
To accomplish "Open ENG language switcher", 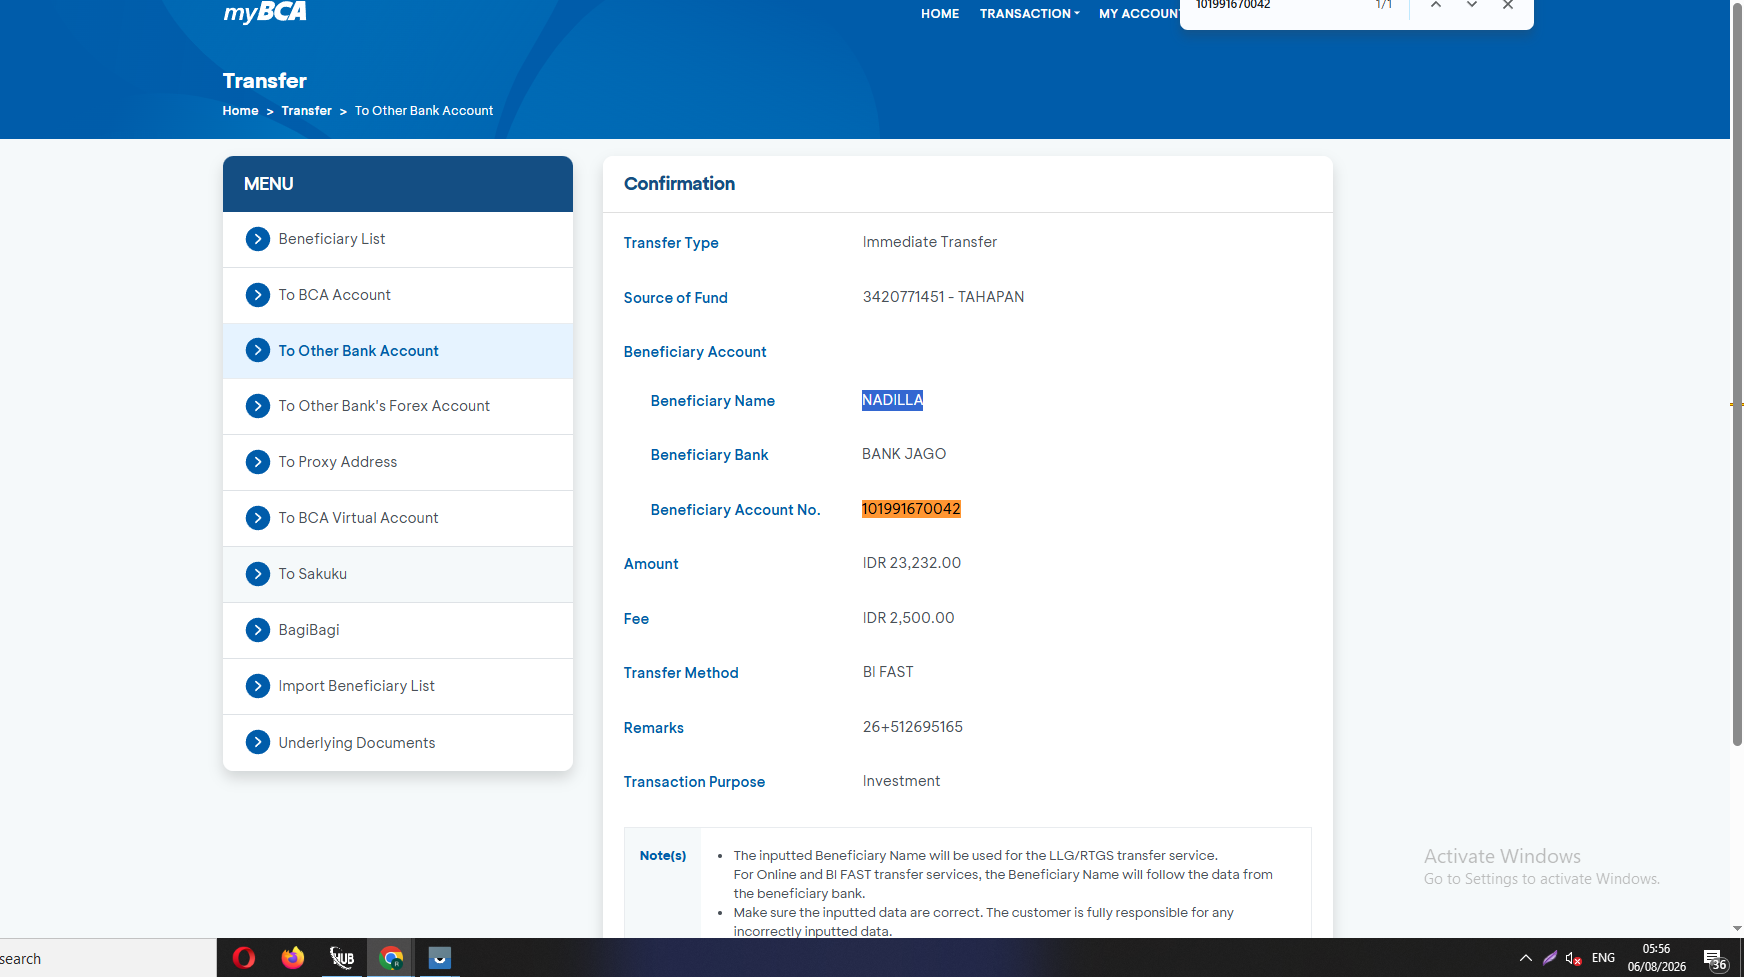I will (1603, 958).
